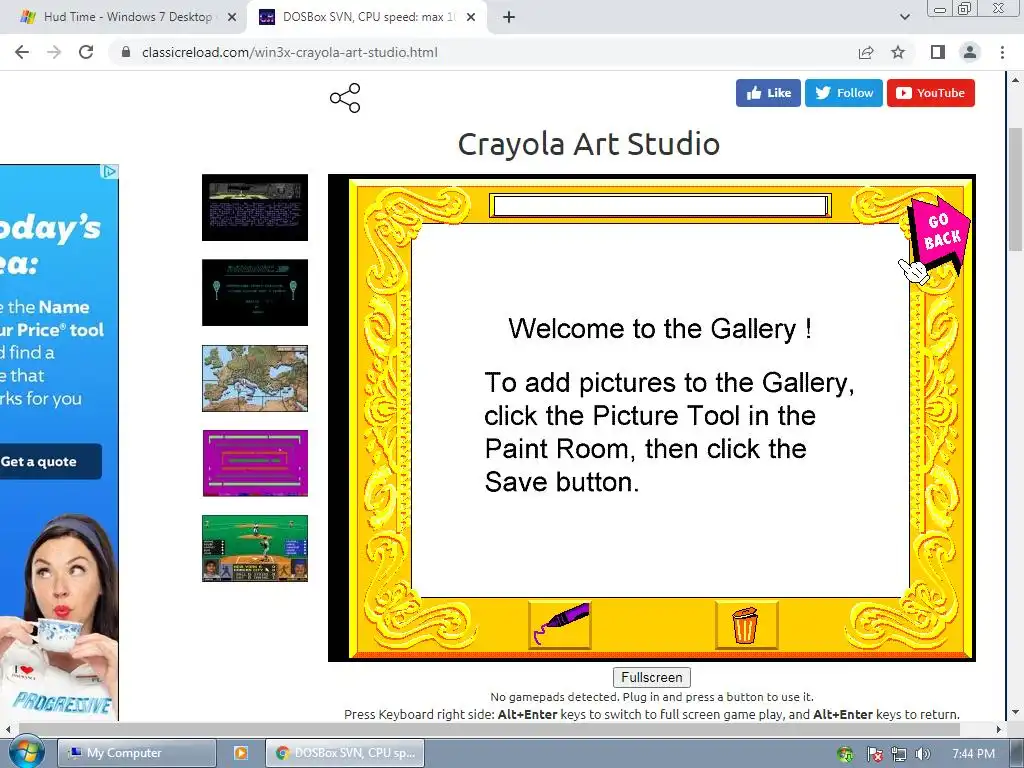Viewport: 1024px width, 768px height.
Task: Click the scroll right arrow at bottom
Action: pos(999,729)
